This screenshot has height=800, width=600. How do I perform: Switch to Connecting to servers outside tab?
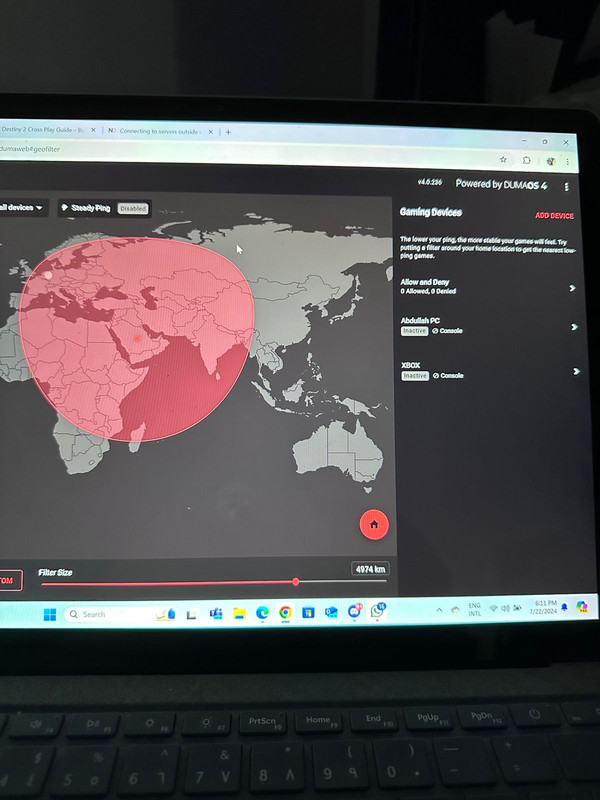[160, 131]
